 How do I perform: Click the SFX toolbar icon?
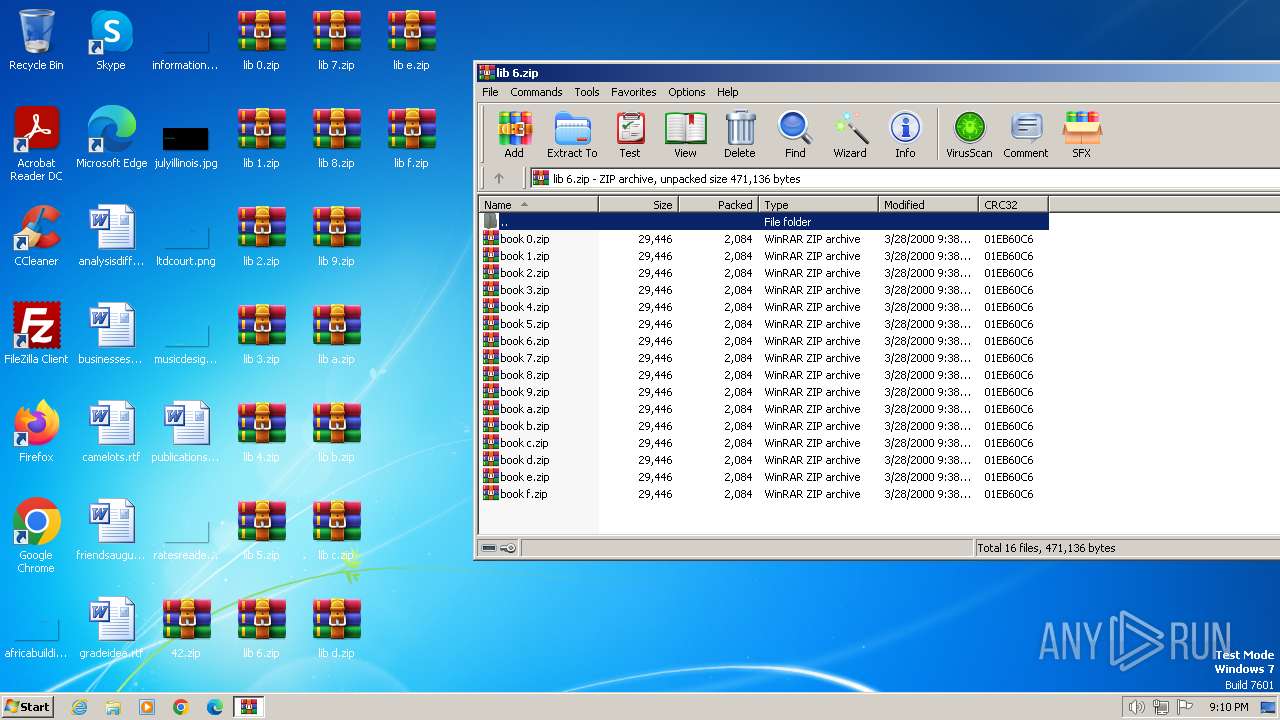(1082, 135)
